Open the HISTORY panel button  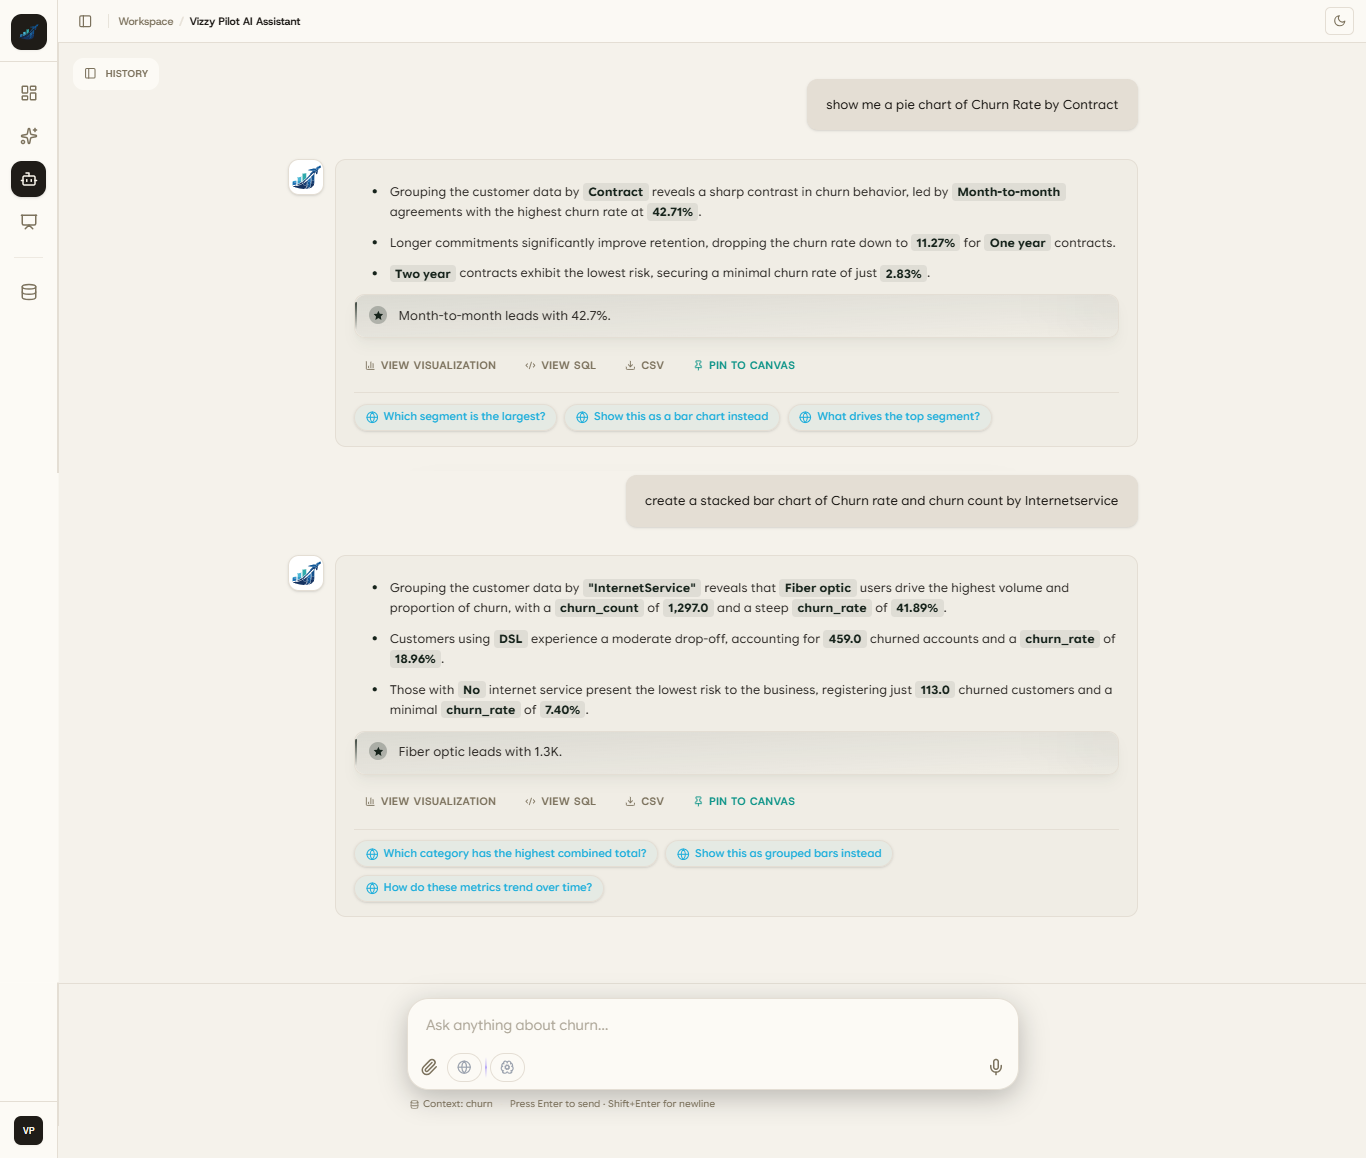116,74
